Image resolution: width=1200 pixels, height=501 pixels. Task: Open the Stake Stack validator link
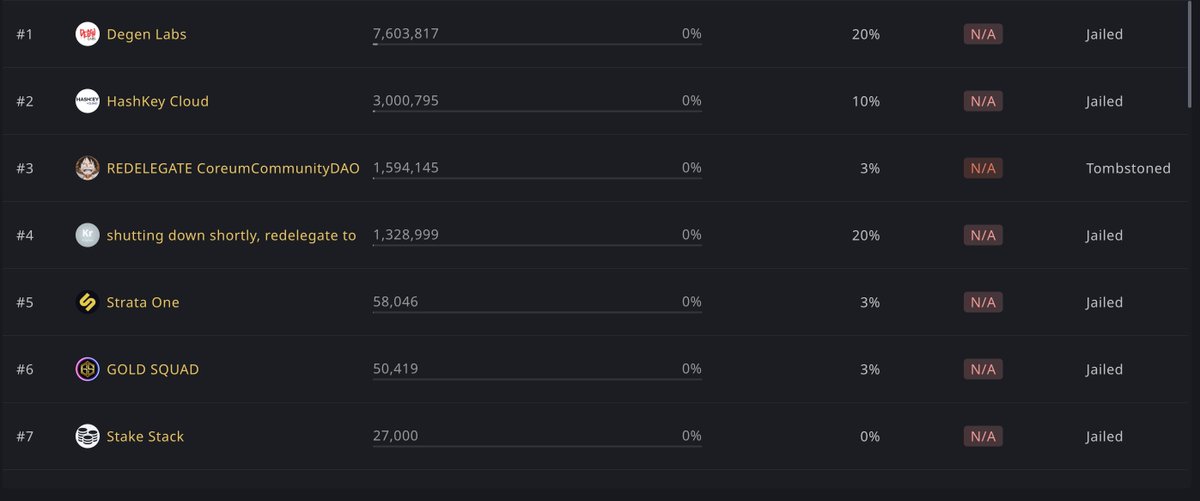[145, 436]
